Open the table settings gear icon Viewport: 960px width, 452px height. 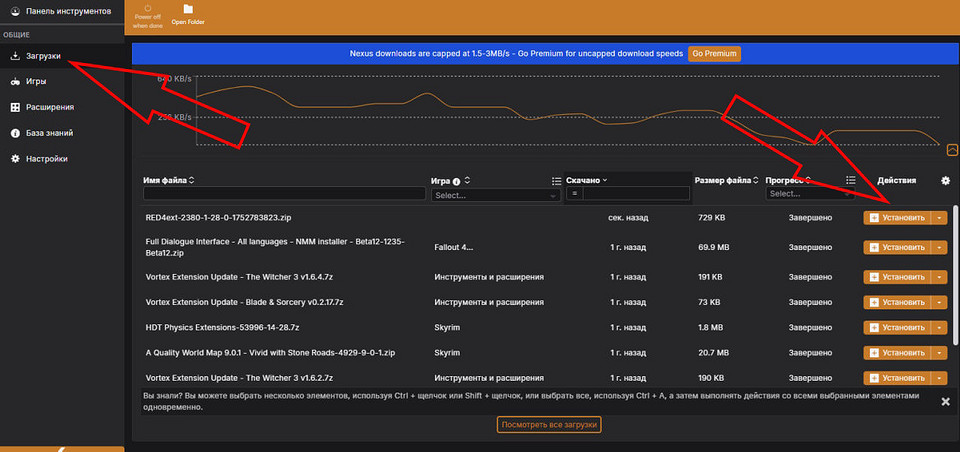(945, 181)
